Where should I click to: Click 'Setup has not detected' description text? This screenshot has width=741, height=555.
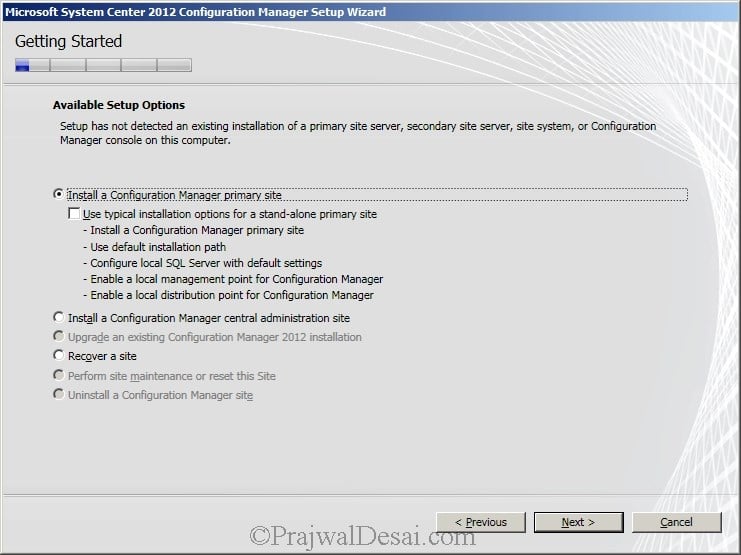click(x=358, y=133)
